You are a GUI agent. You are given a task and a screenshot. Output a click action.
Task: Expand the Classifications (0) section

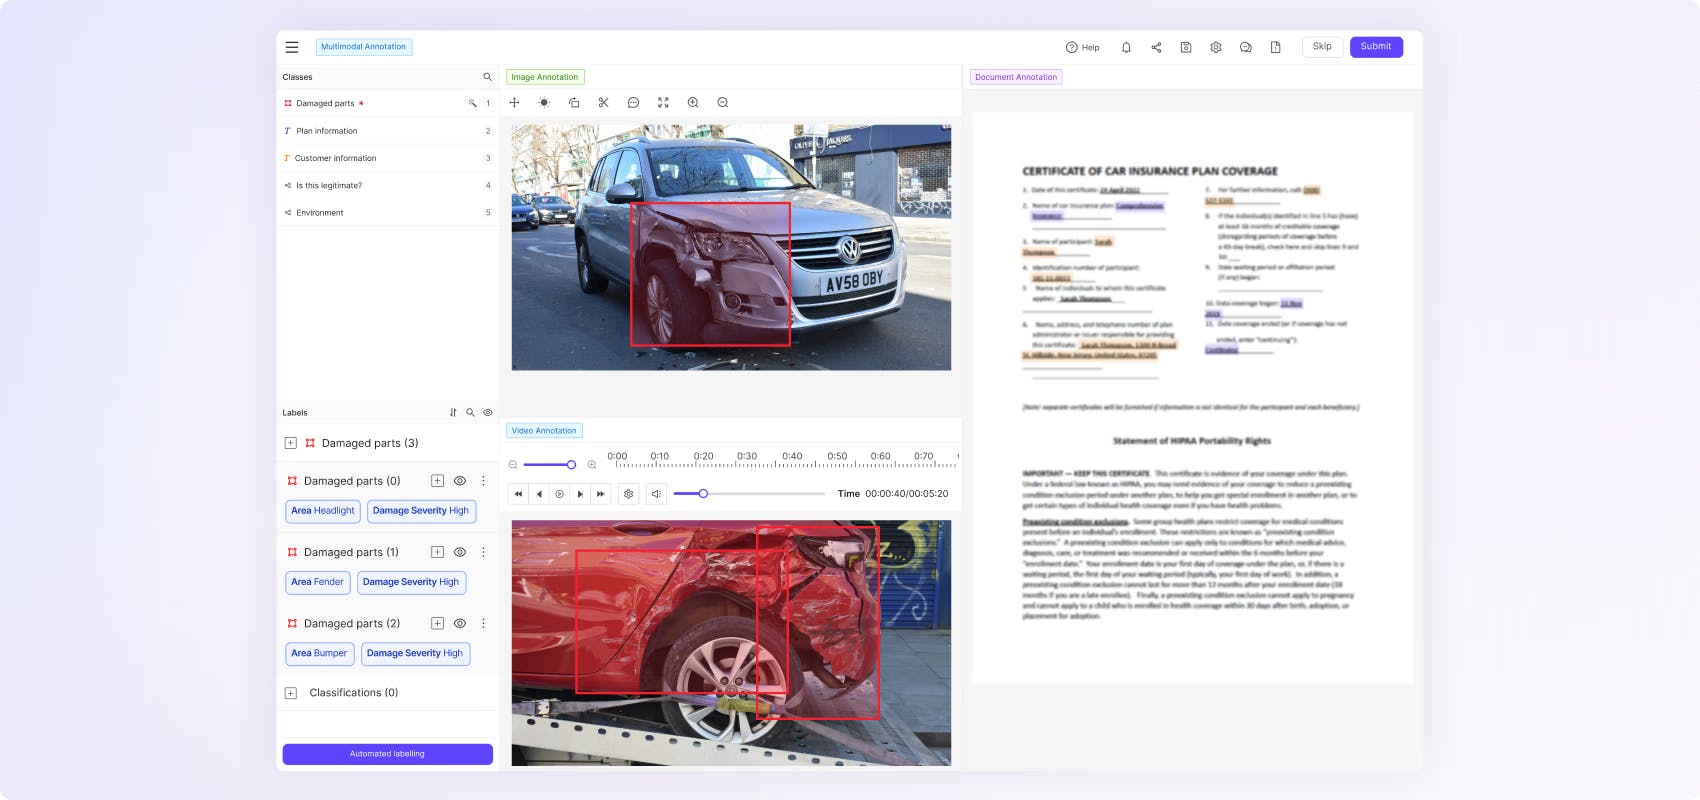[291, 693]
